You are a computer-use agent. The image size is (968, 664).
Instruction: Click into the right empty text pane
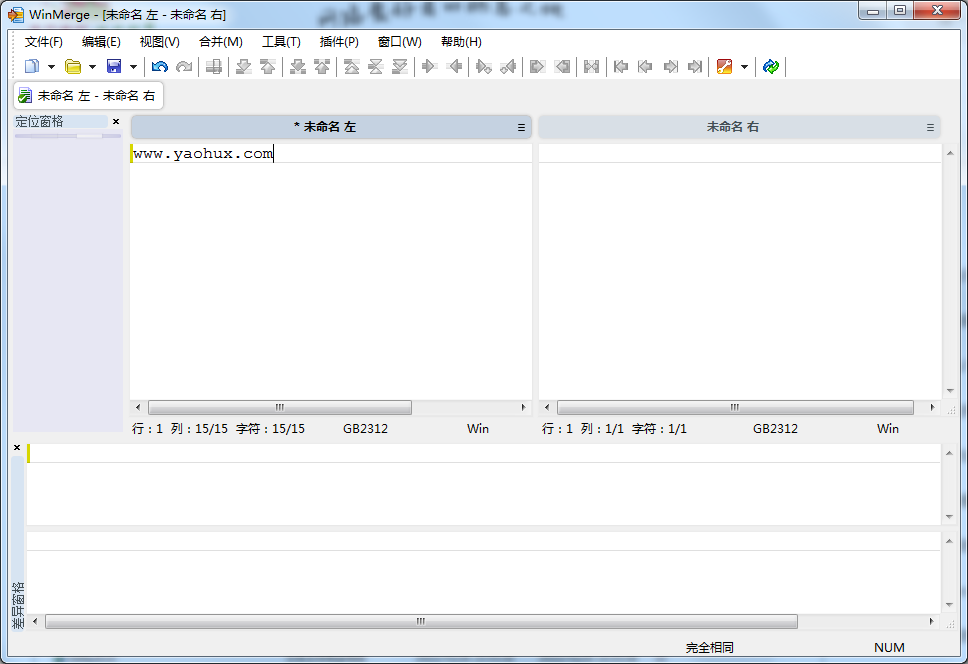click(x=740, y=270)
